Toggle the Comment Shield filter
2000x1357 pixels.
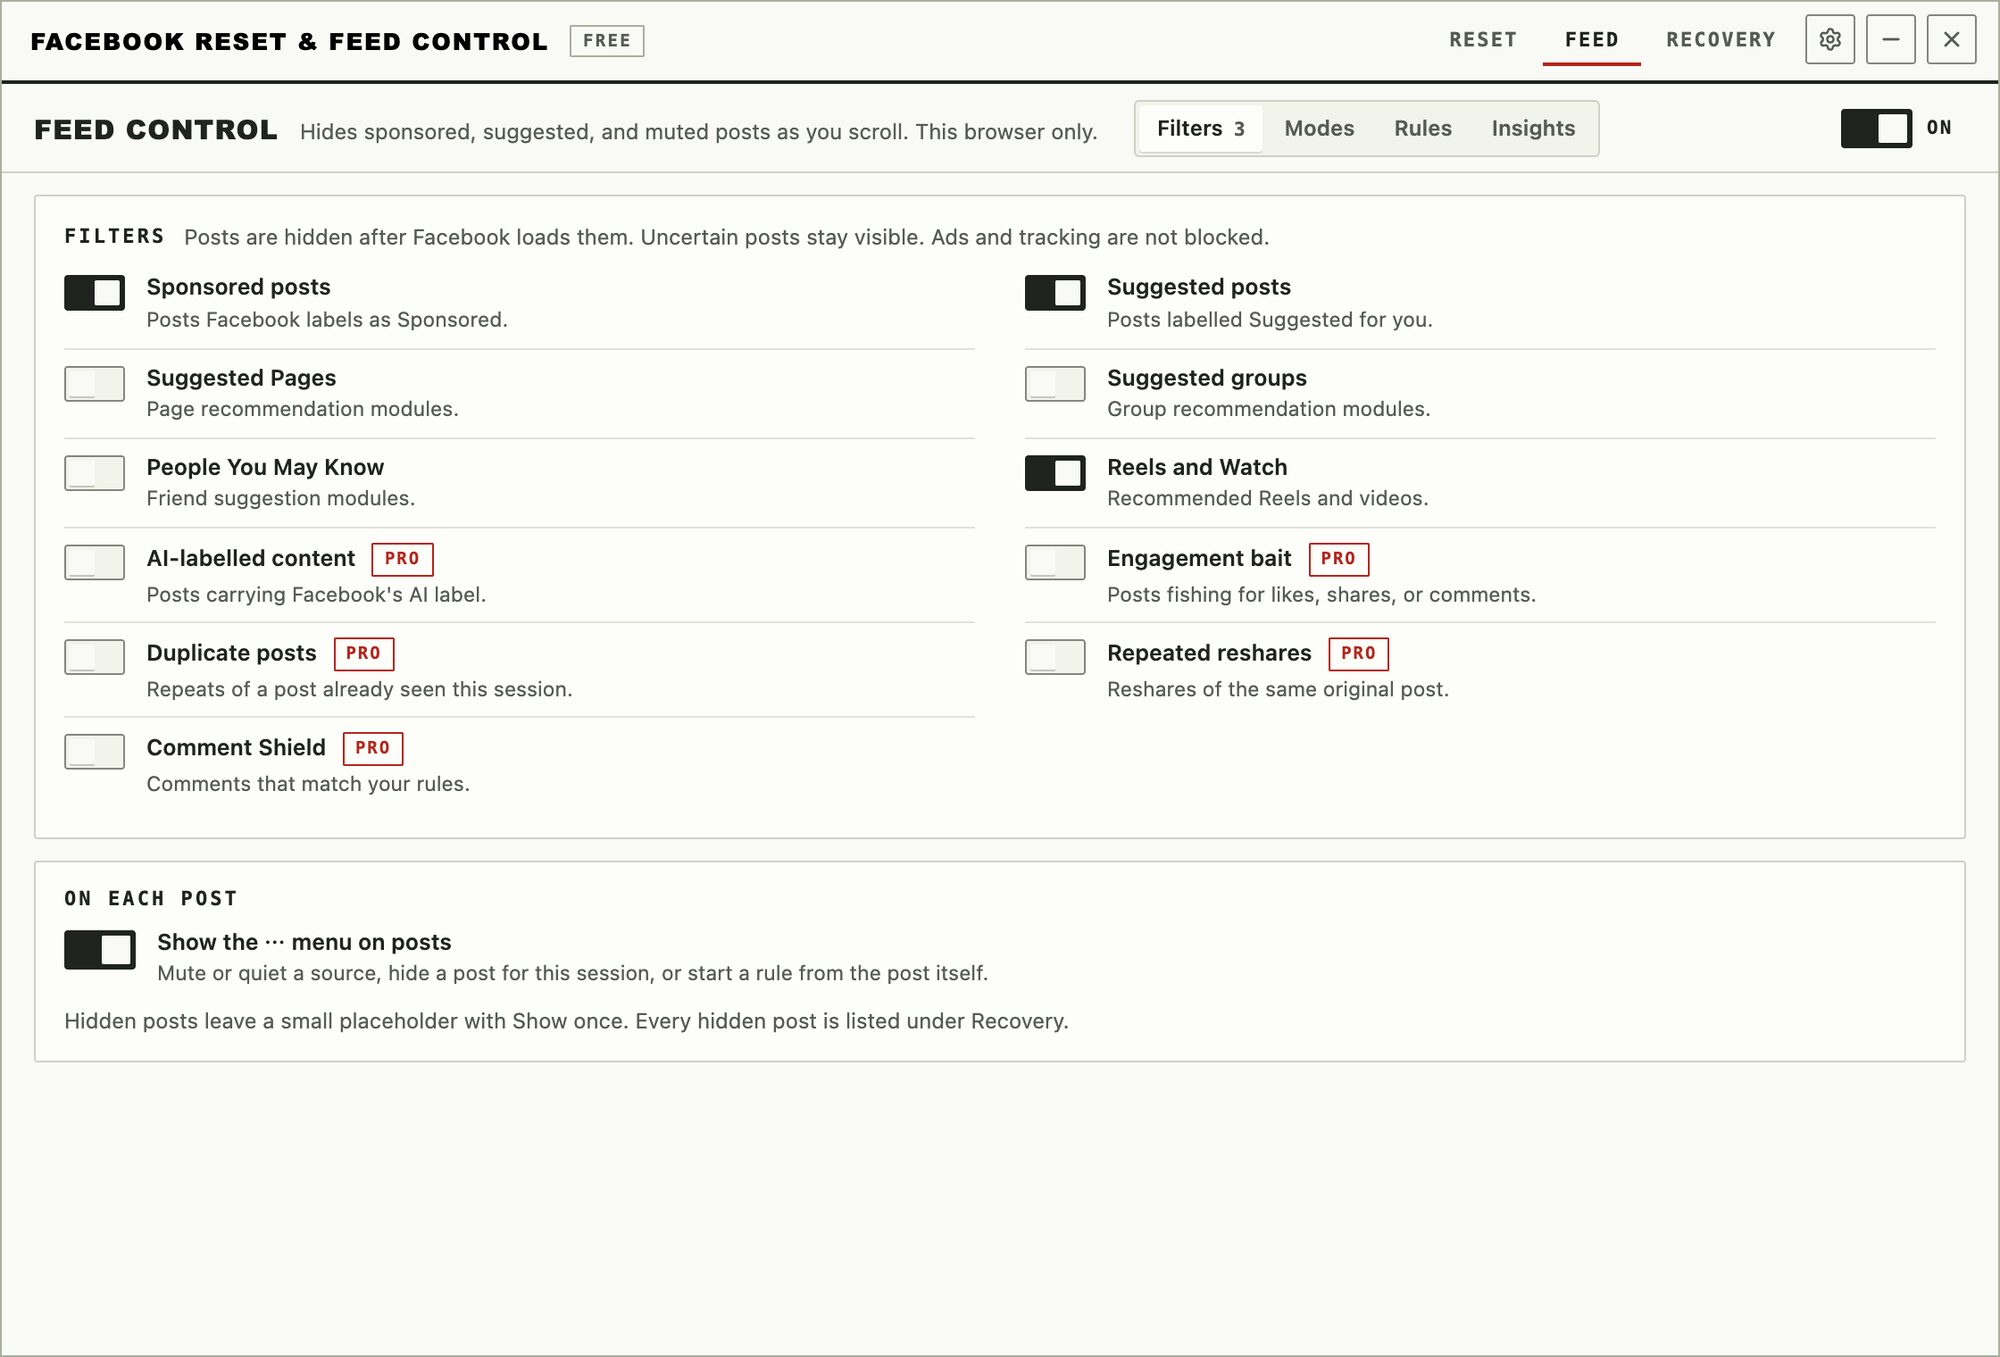pyautogui.click(x=95, y=752)
